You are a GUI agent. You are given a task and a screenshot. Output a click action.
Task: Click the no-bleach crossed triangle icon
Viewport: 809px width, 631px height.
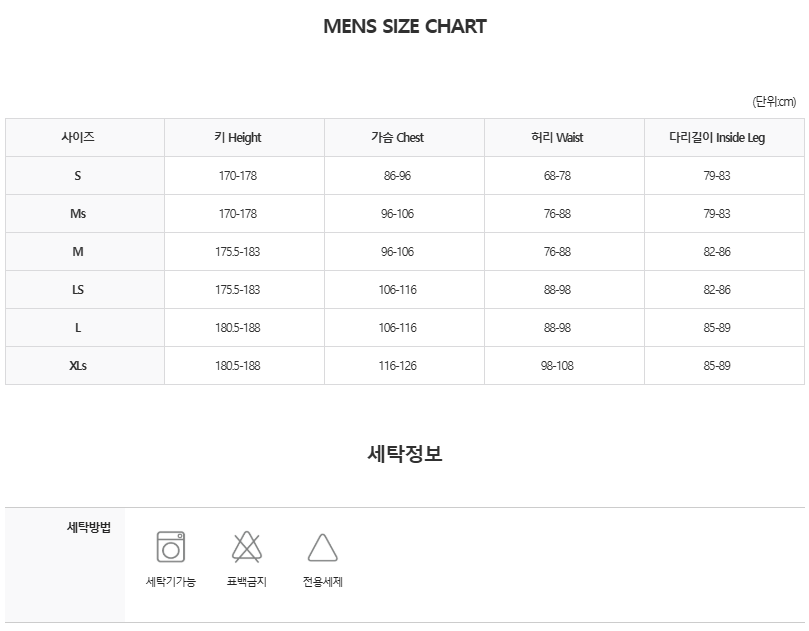pos(247,547)
